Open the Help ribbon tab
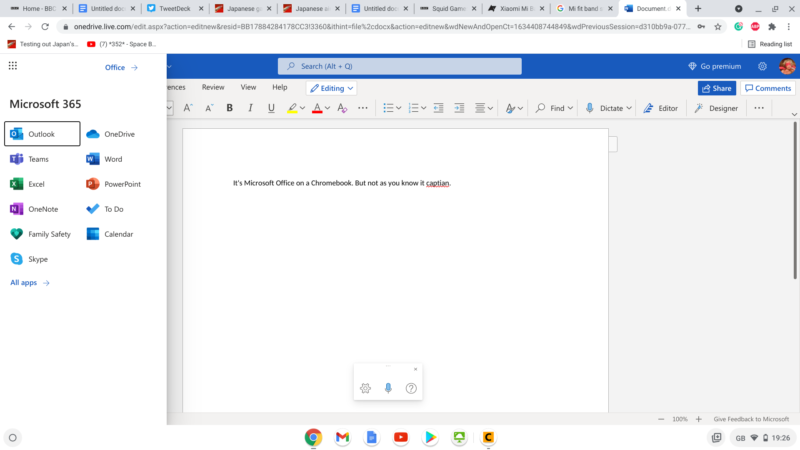 [280, 87]
